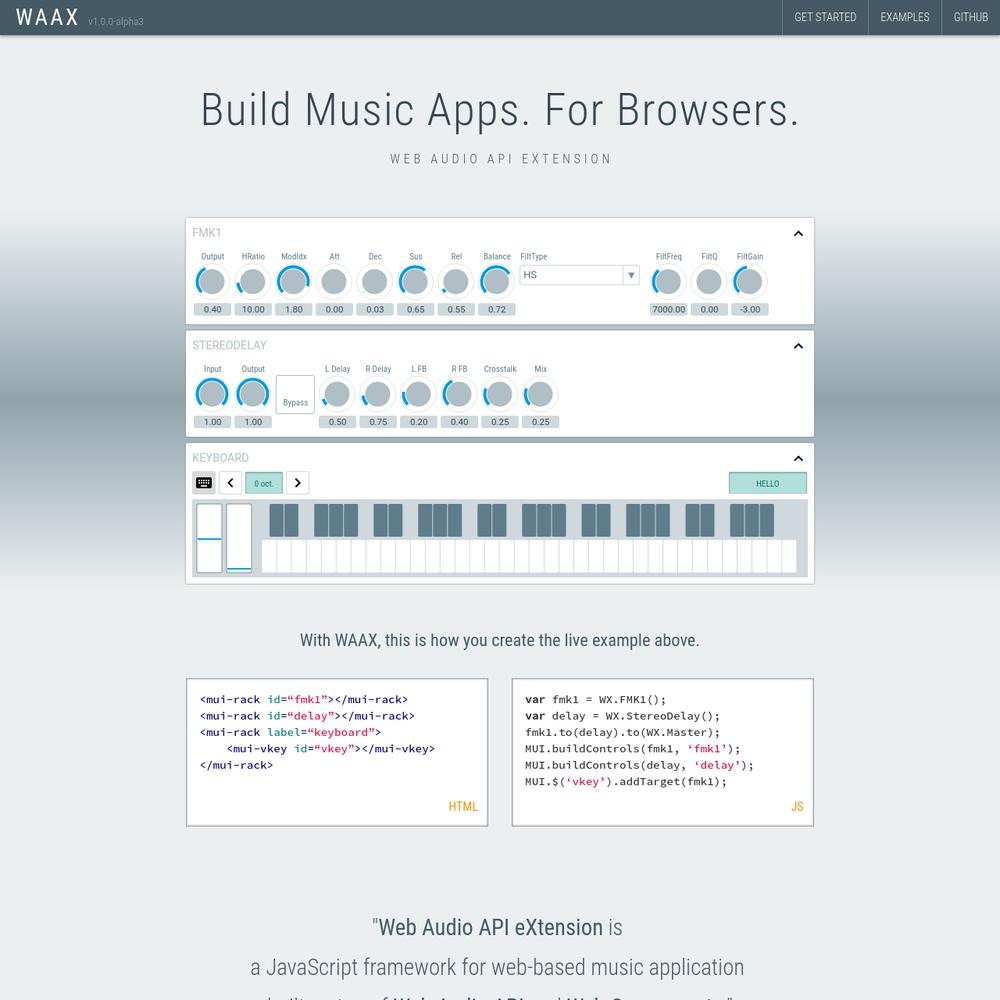Collapse the FMK1 rack panel
The image size is (1000, 1000).
(798, 233)
